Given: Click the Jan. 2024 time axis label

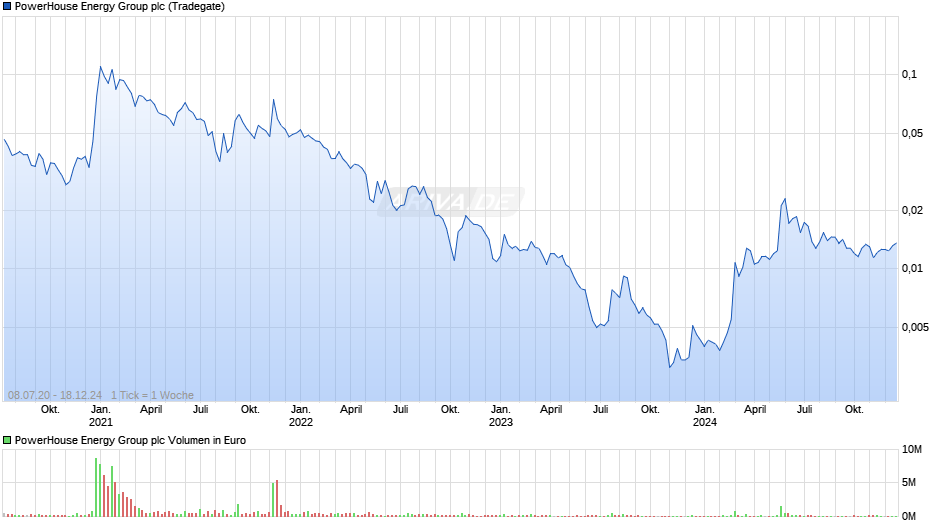Looking at the screenshot, I should pos(704,415).
